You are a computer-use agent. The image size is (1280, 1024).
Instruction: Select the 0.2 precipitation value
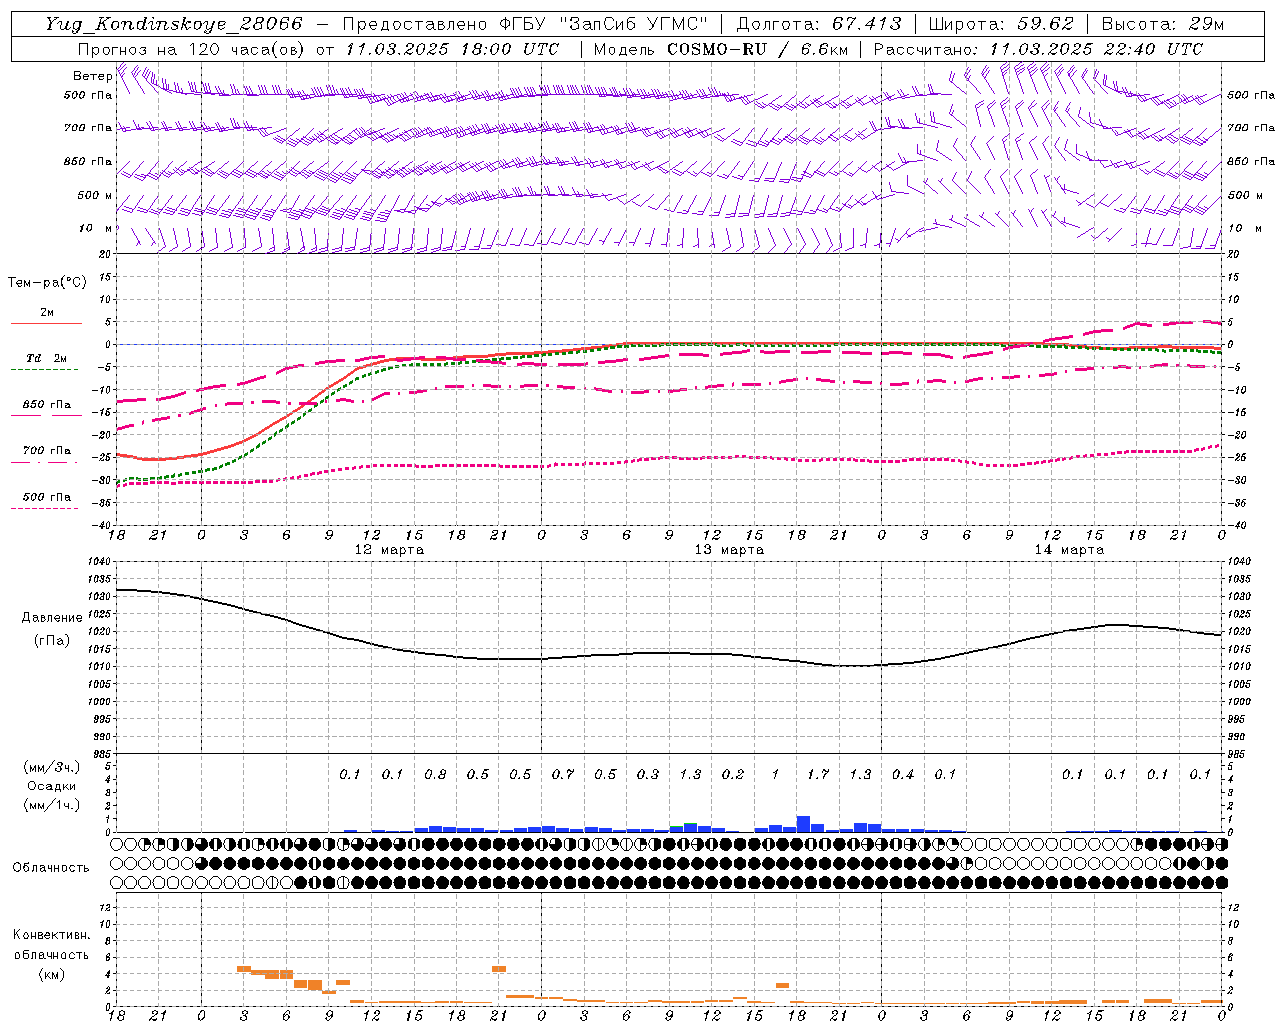point(733,775)
